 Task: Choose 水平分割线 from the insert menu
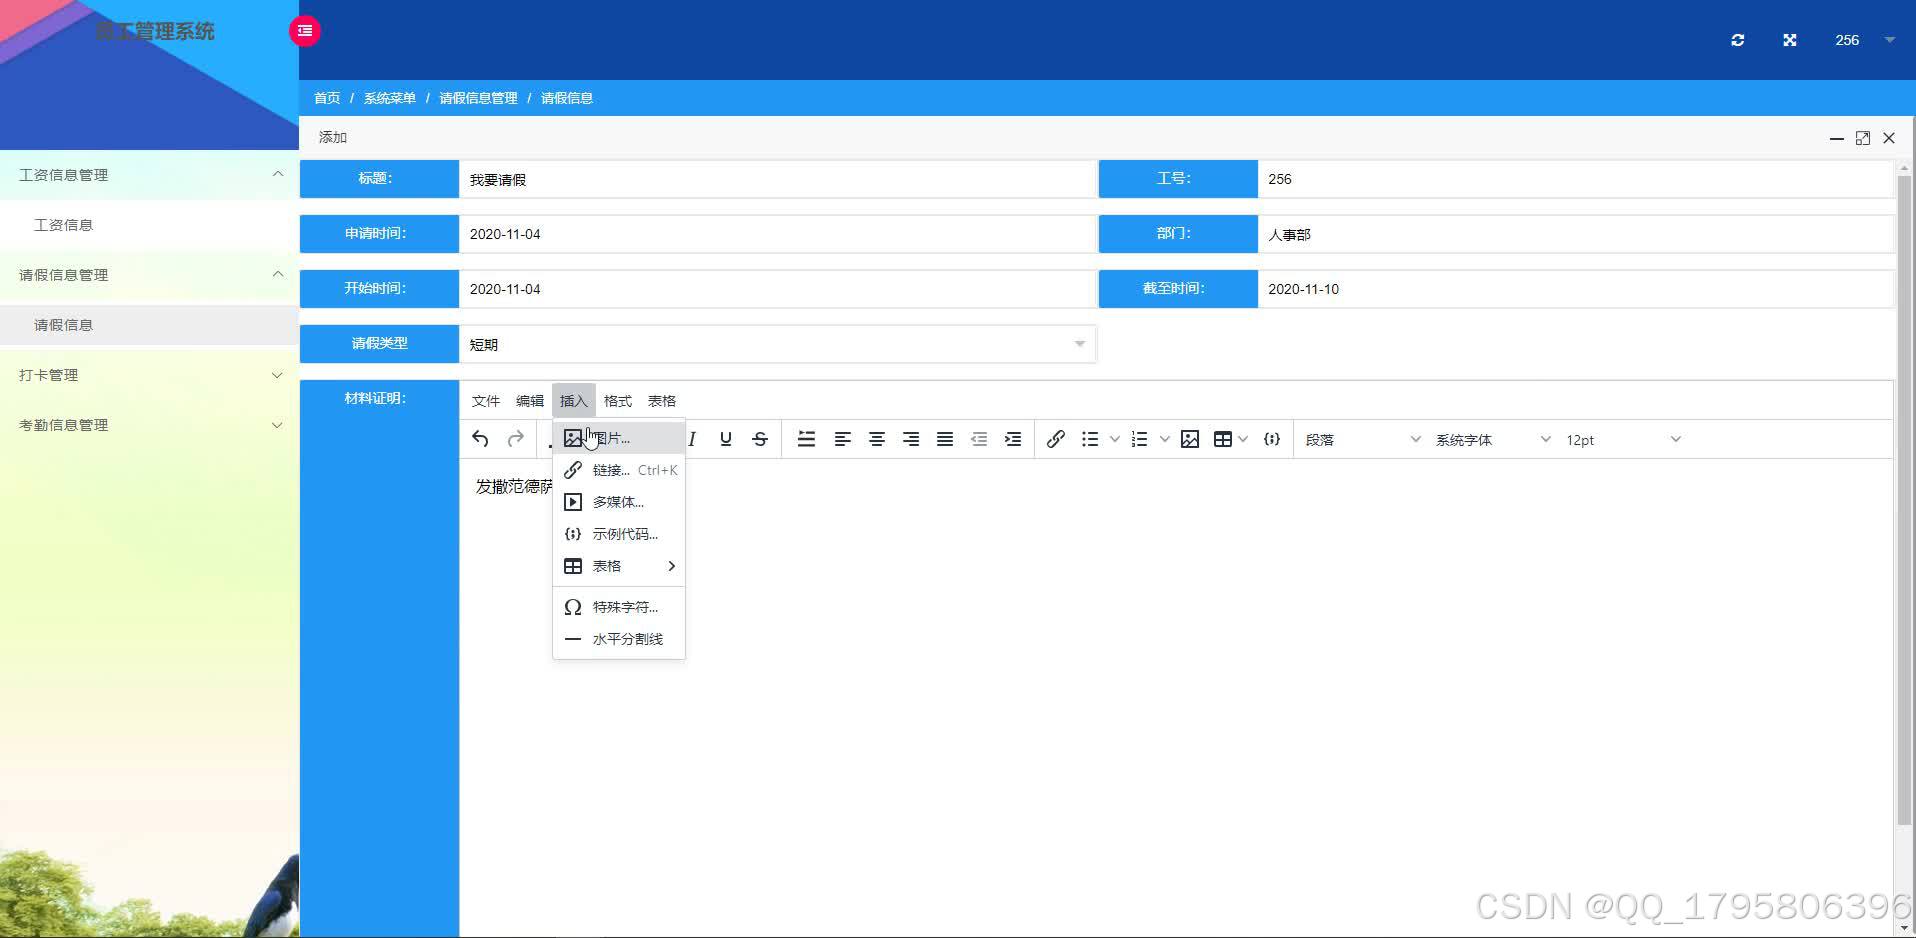coord(619,639)
